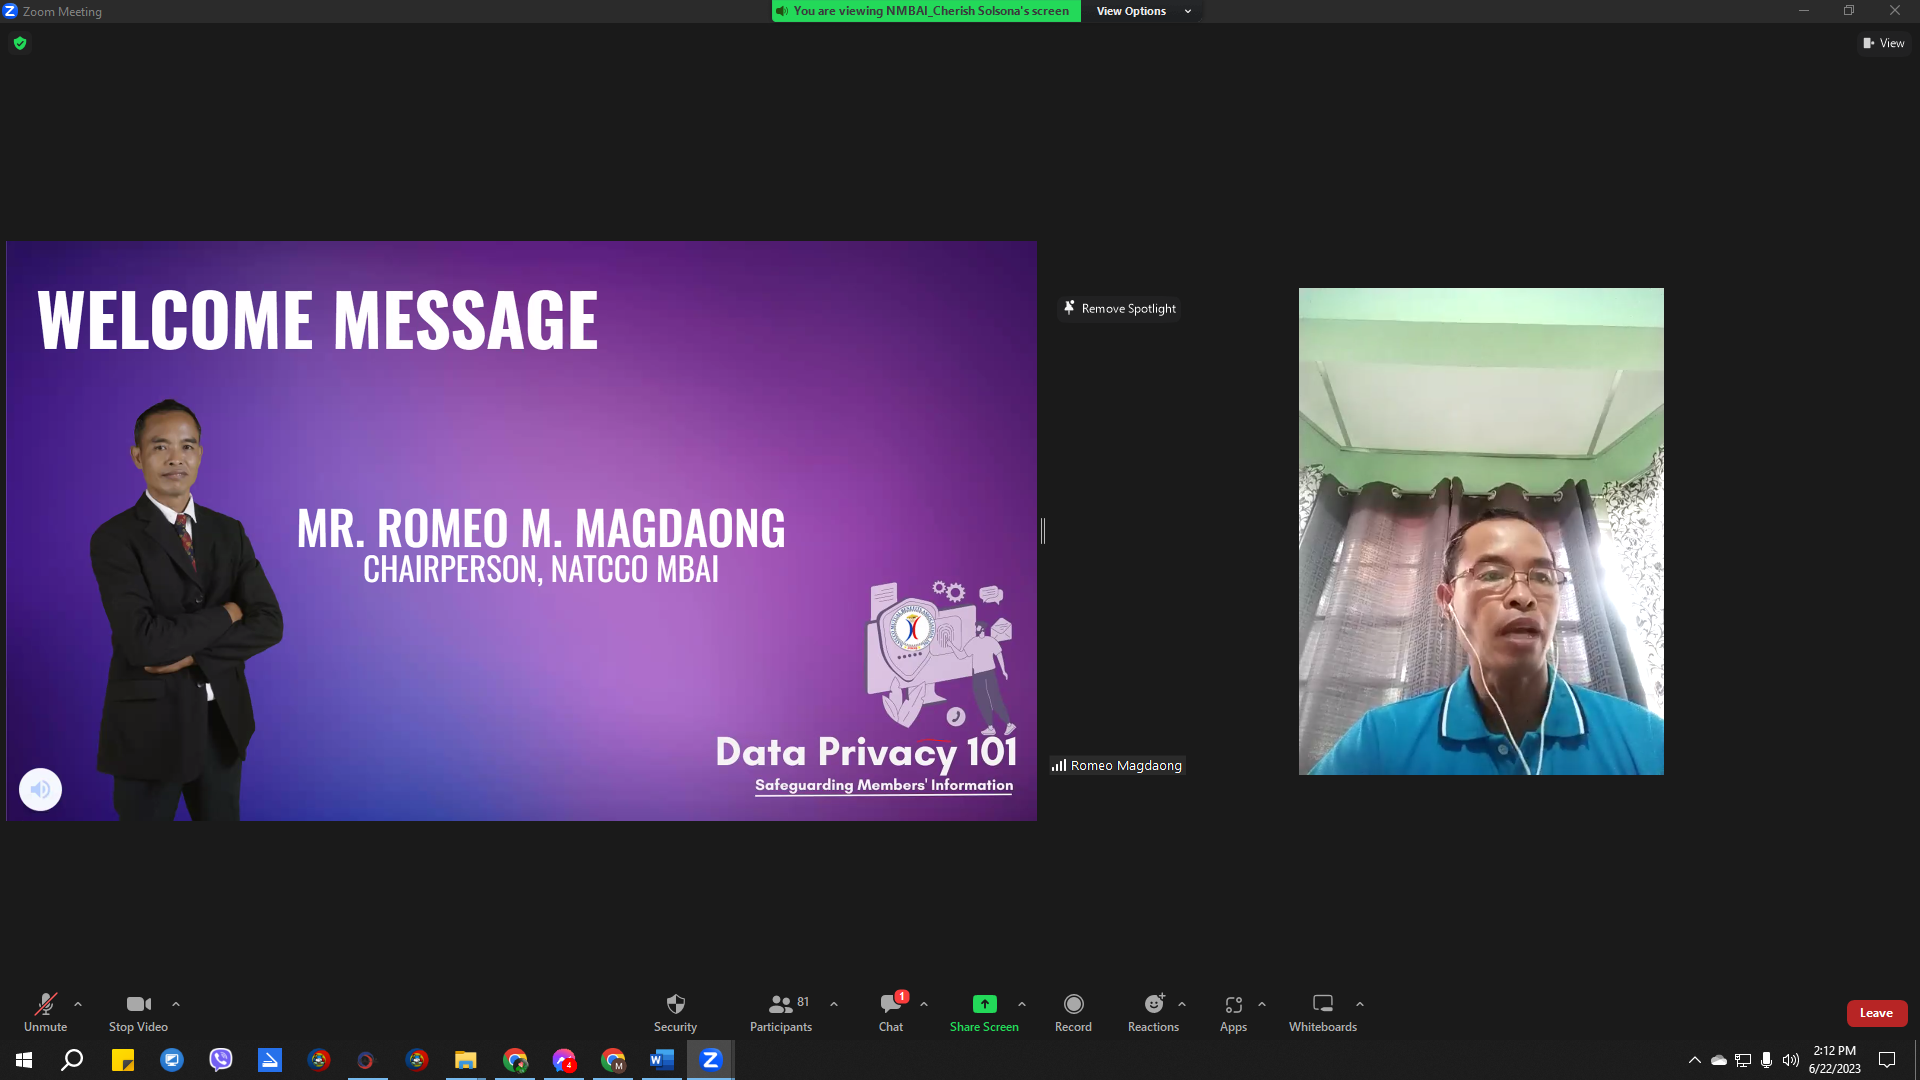The width and height of the screenshot is (1920, 1080).
Task: Open the volume control in system tray
Action: point(1791,1060)
